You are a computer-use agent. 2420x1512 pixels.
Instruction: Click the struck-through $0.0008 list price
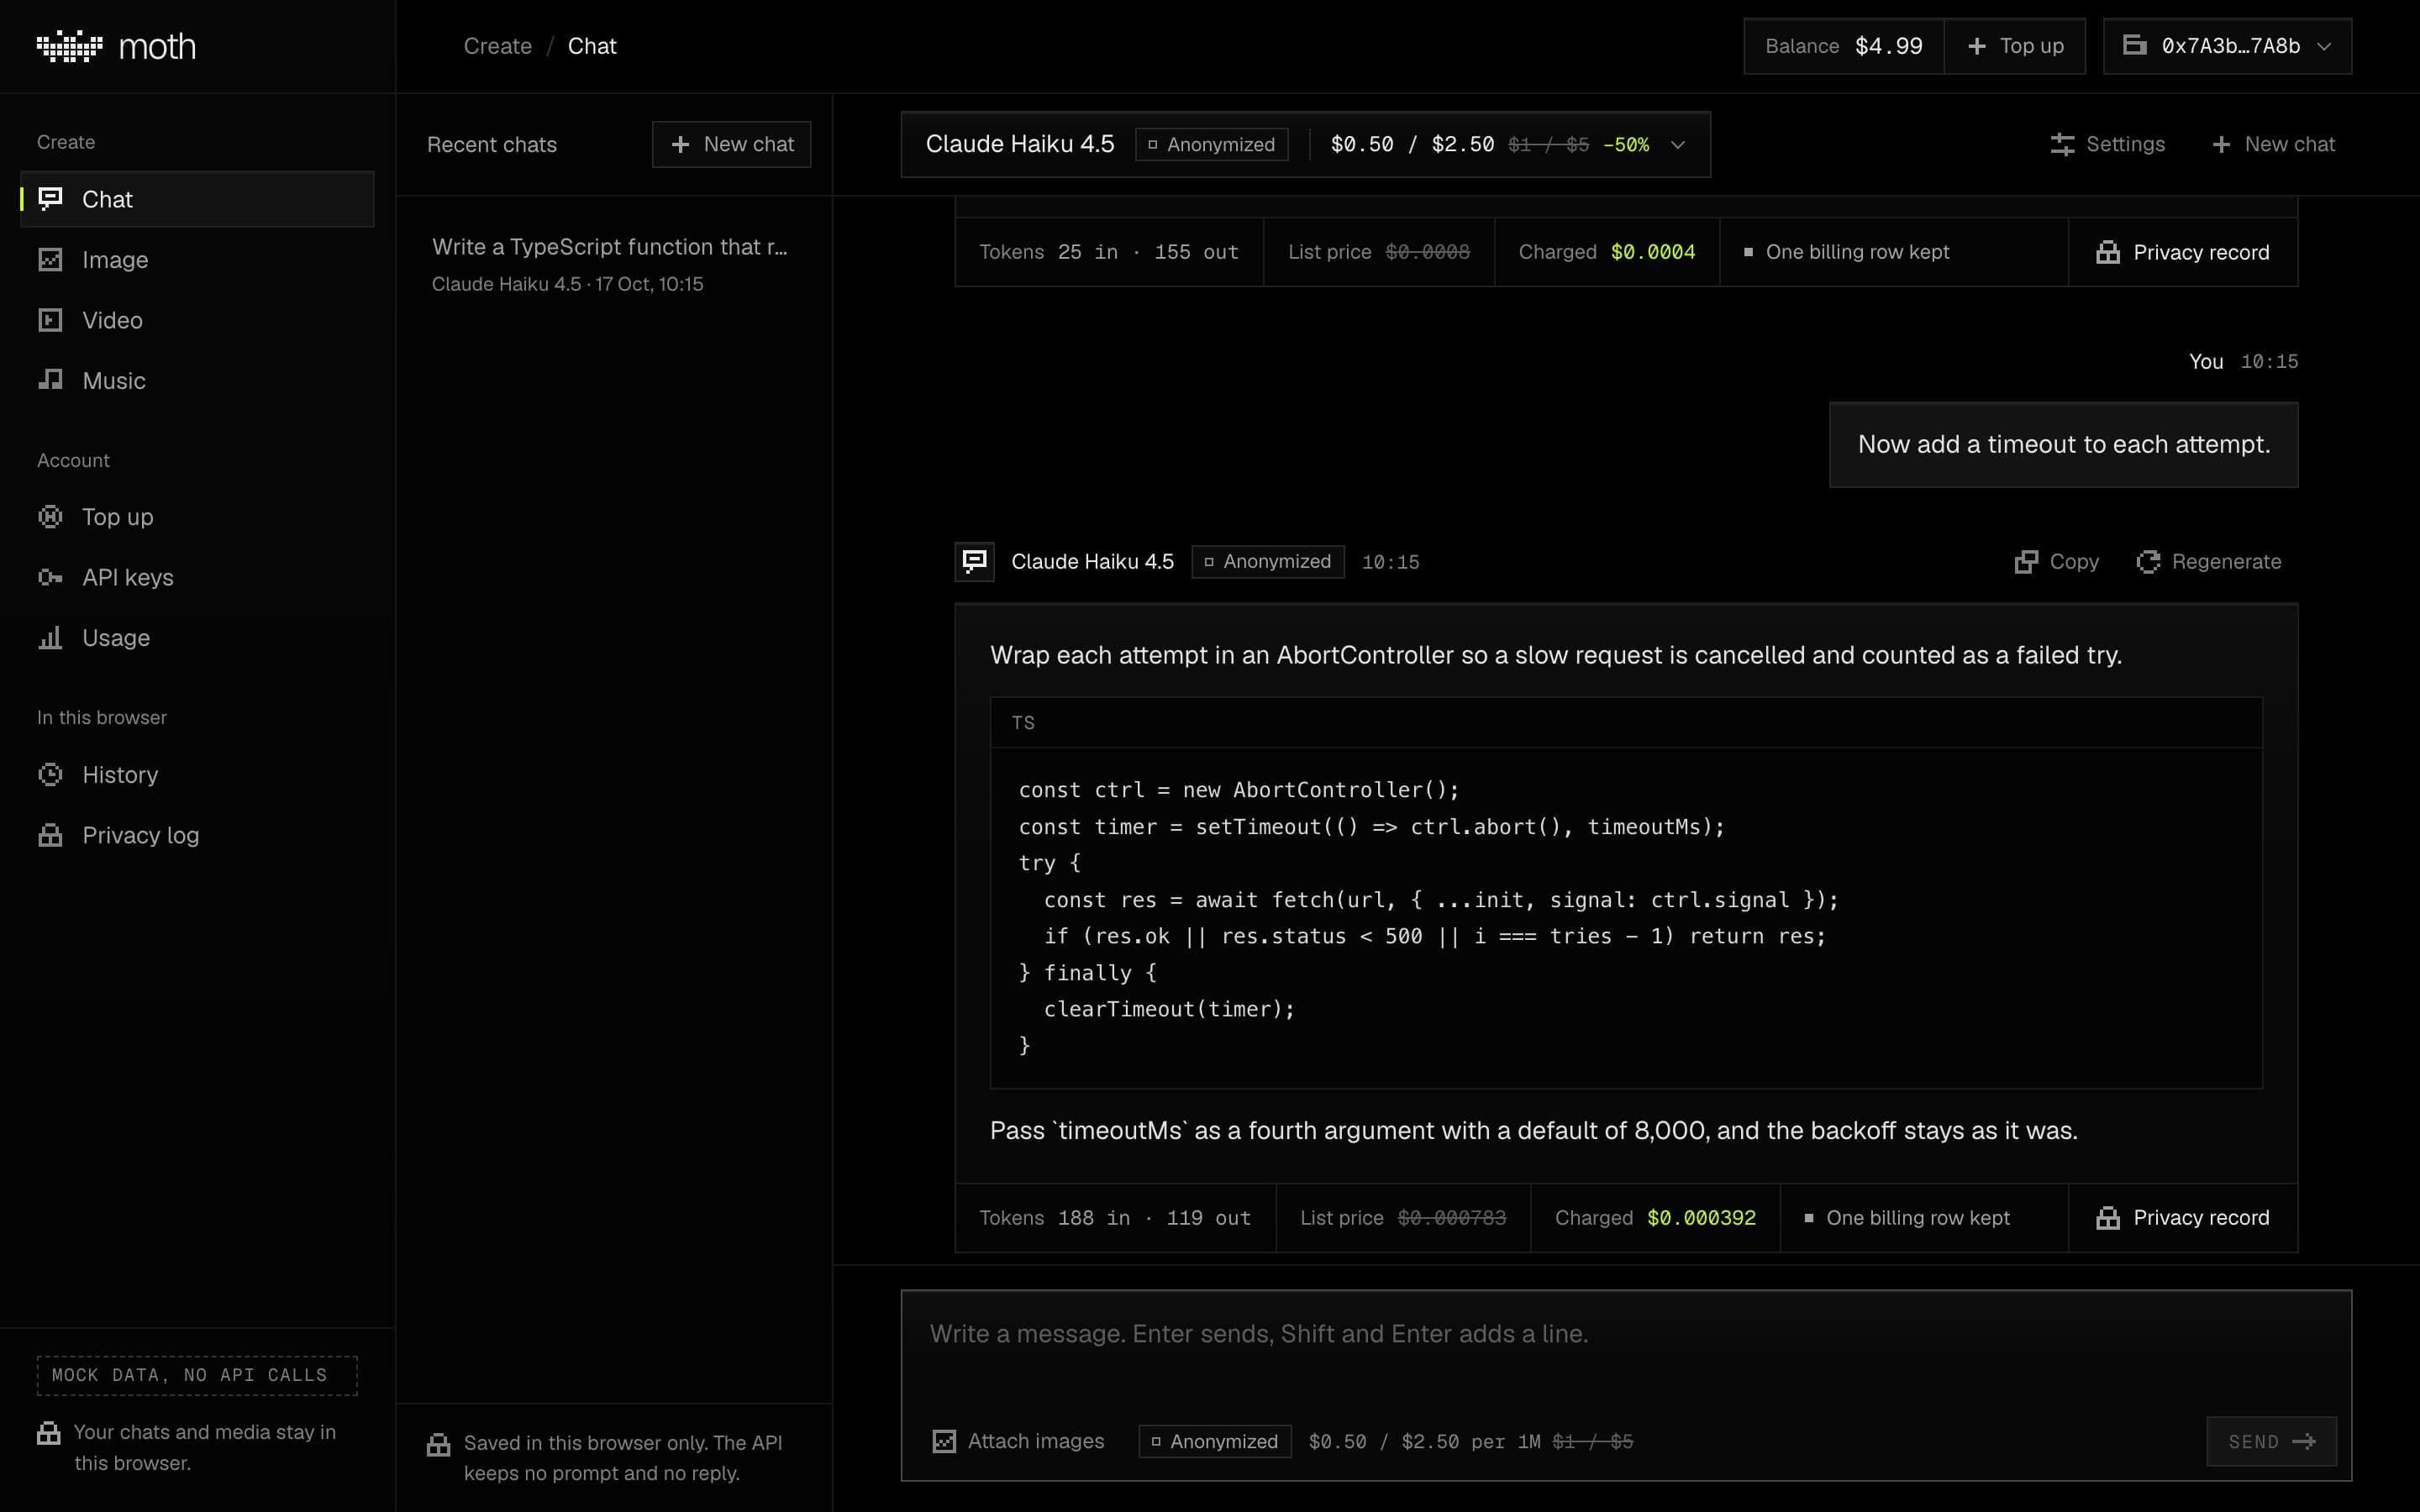[x=1427, y=252]
